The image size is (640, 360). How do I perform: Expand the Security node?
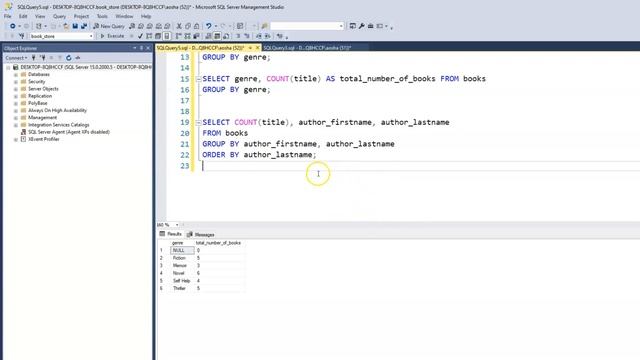[x=16, y=82]
